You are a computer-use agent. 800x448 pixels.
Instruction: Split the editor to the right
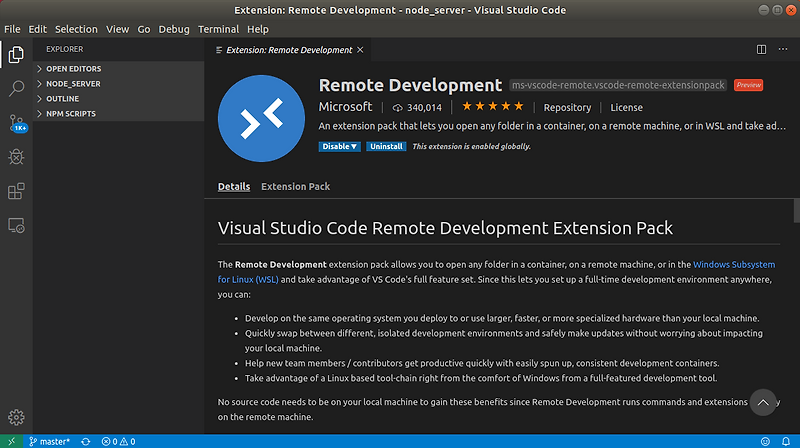point(761,49)
